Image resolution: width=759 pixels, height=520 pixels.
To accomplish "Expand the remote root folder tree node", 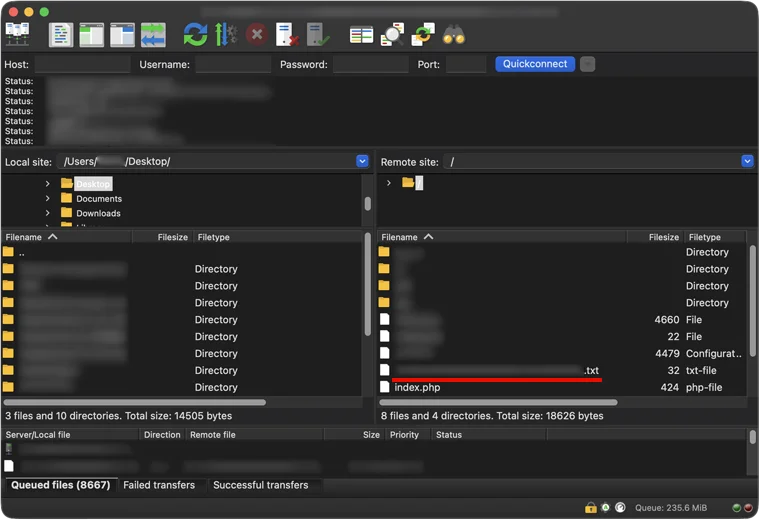I will coord(389,183).
